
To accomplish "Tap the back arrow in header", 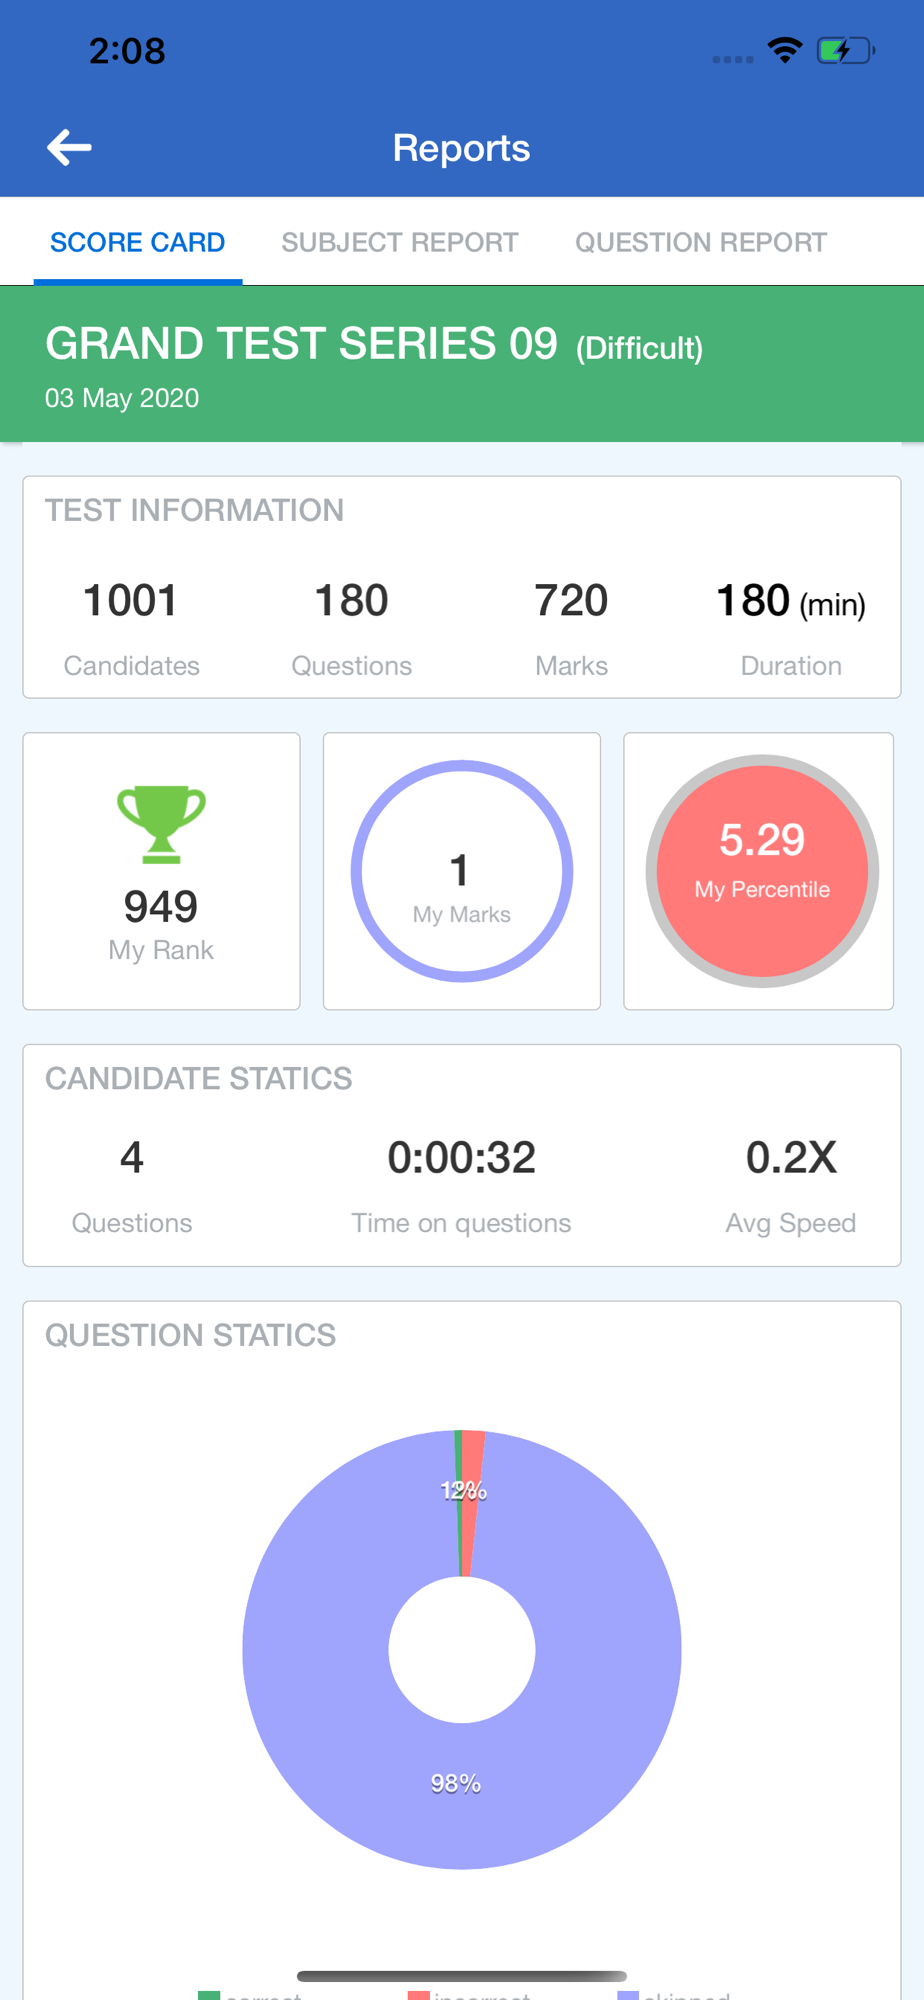I will click(x=69, y=148).
